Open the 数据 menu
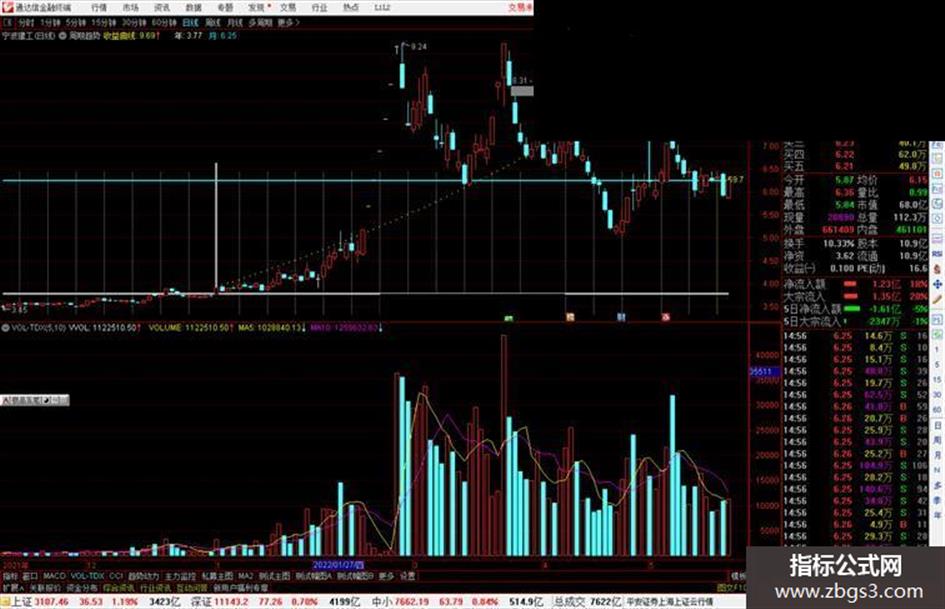 pos(193,7)
